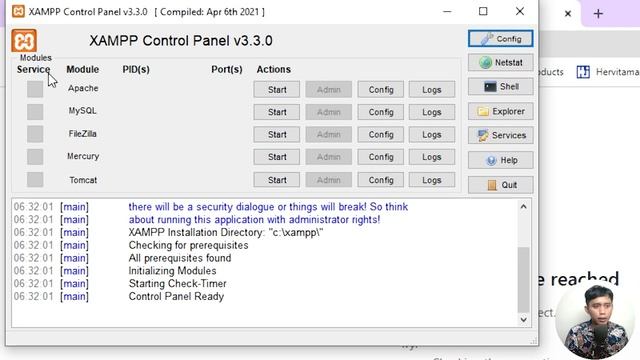Click the large orange XAMPP logo
640x360 pixels.
coord(24,40)
